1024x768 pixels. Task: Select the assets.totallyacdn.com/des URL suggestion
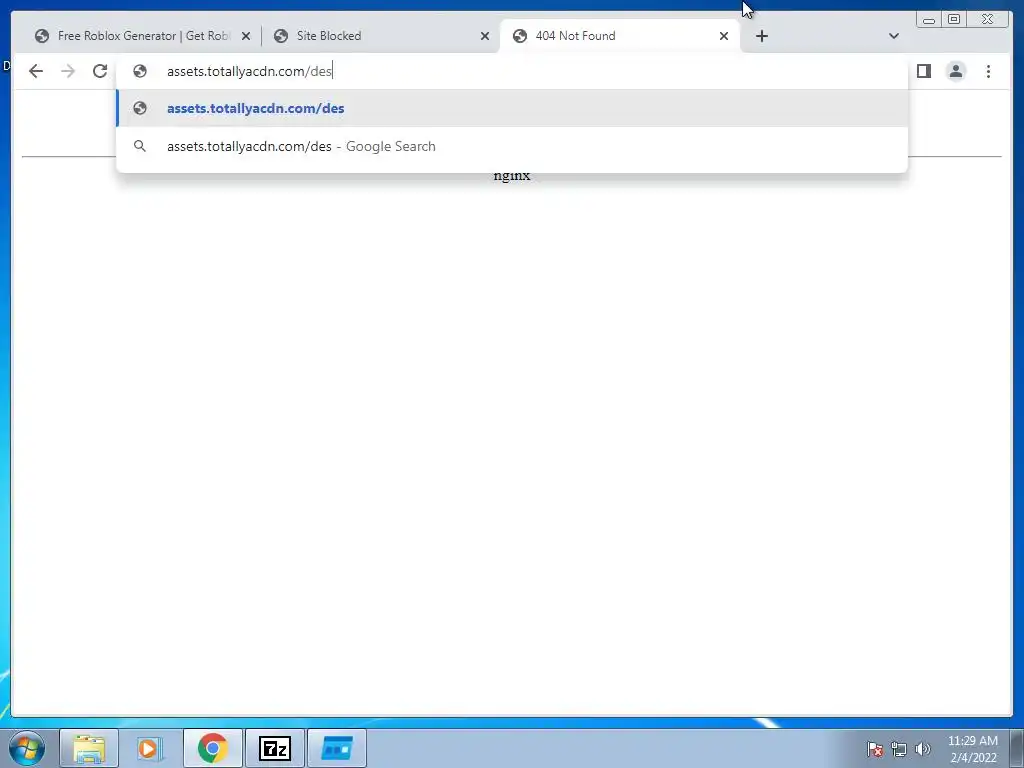512,108
